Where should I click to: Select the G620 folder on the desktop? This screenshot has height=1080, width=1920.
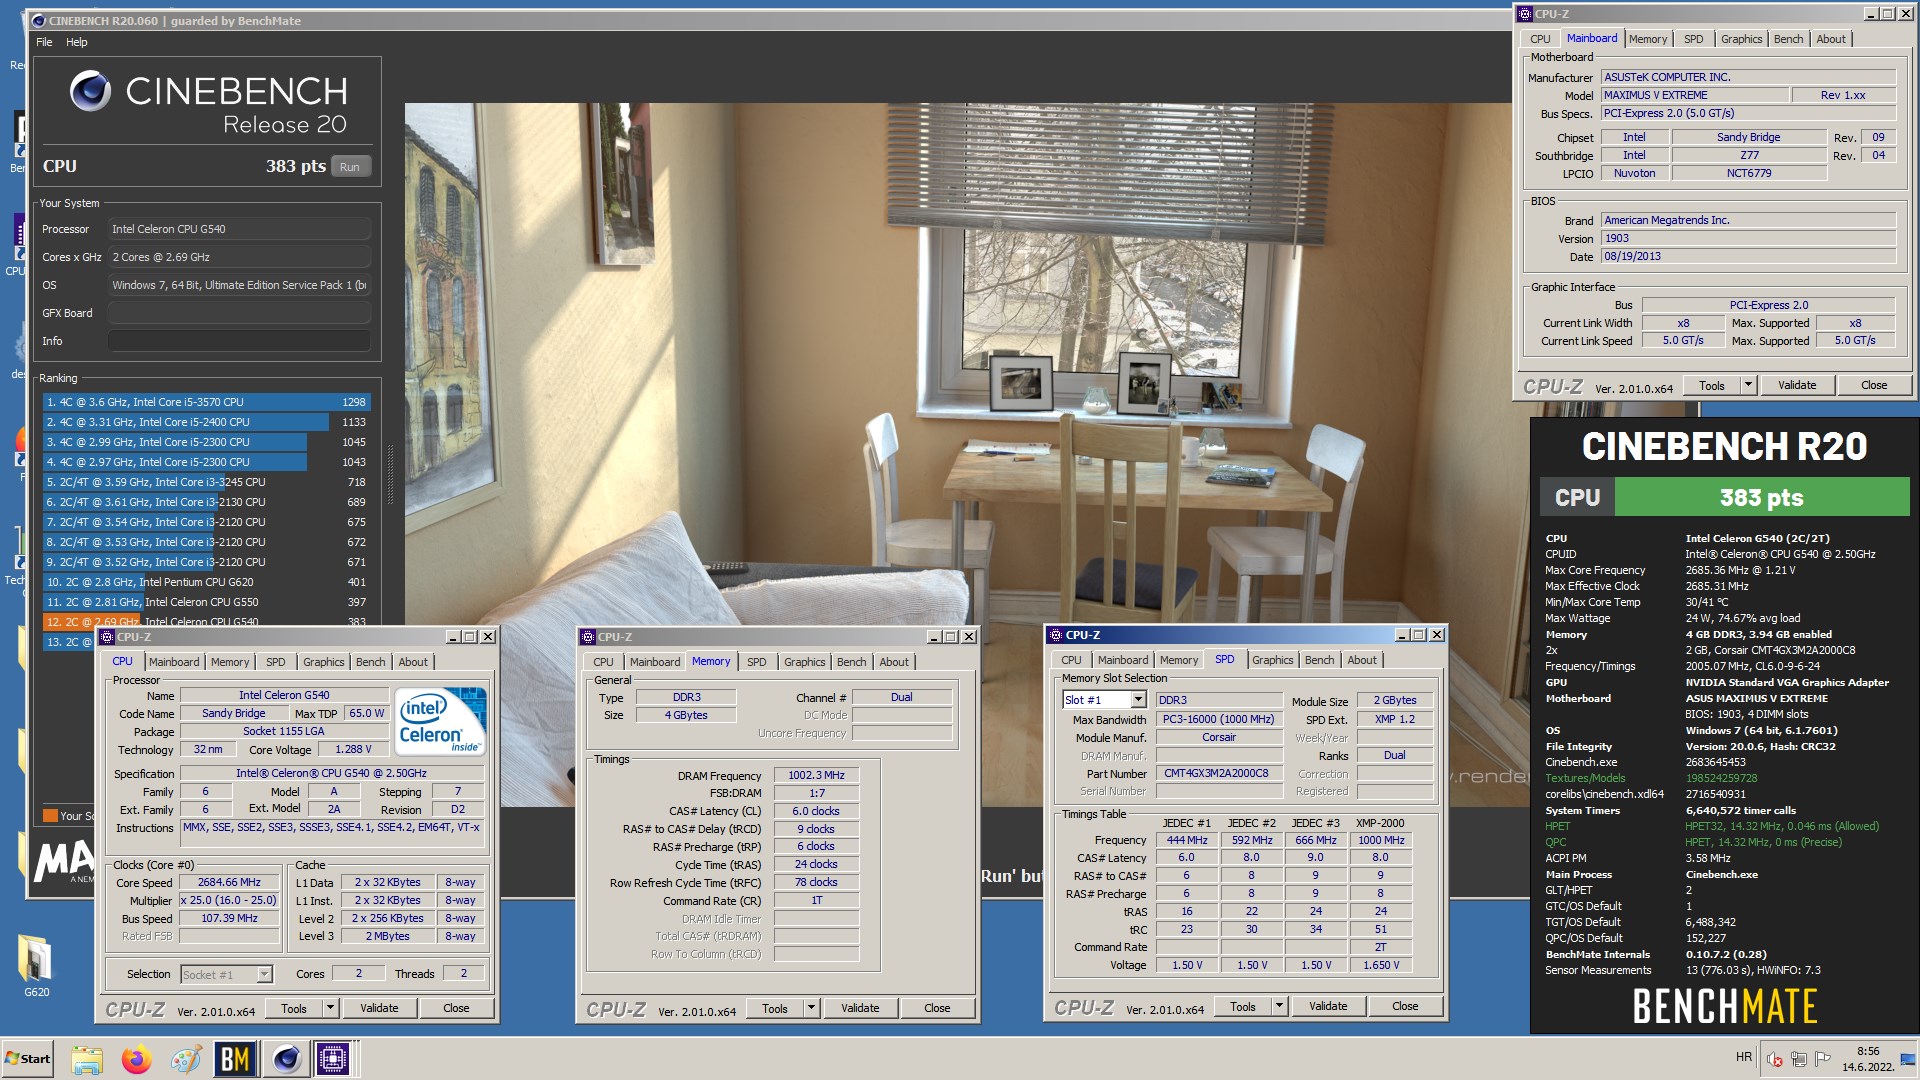point(36,965)
